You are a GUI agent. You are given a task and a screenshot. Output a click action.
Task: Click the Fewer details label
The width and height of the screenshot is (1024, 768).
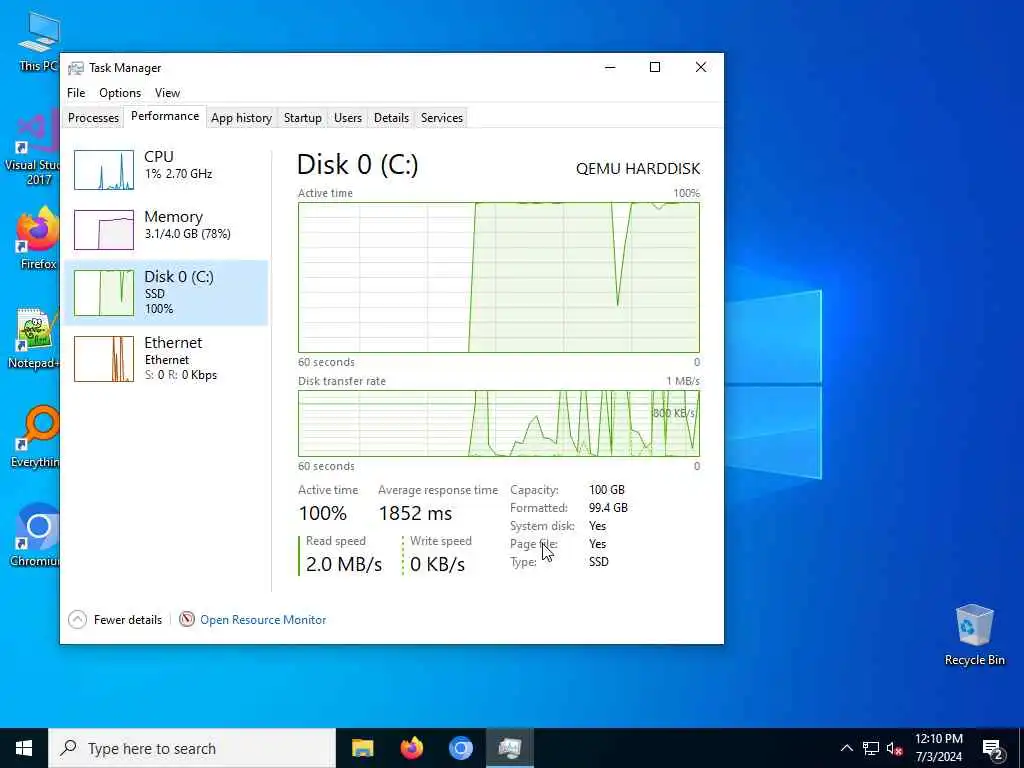127,620
